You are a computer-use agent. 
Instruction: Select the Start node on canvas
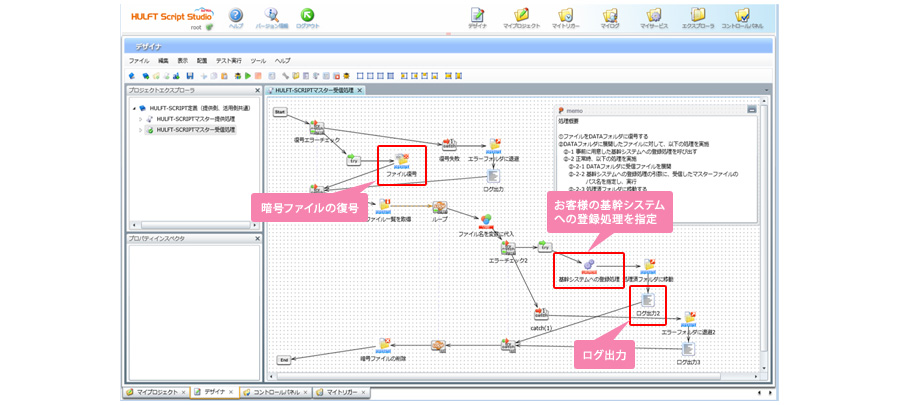[x=280, y=111]
